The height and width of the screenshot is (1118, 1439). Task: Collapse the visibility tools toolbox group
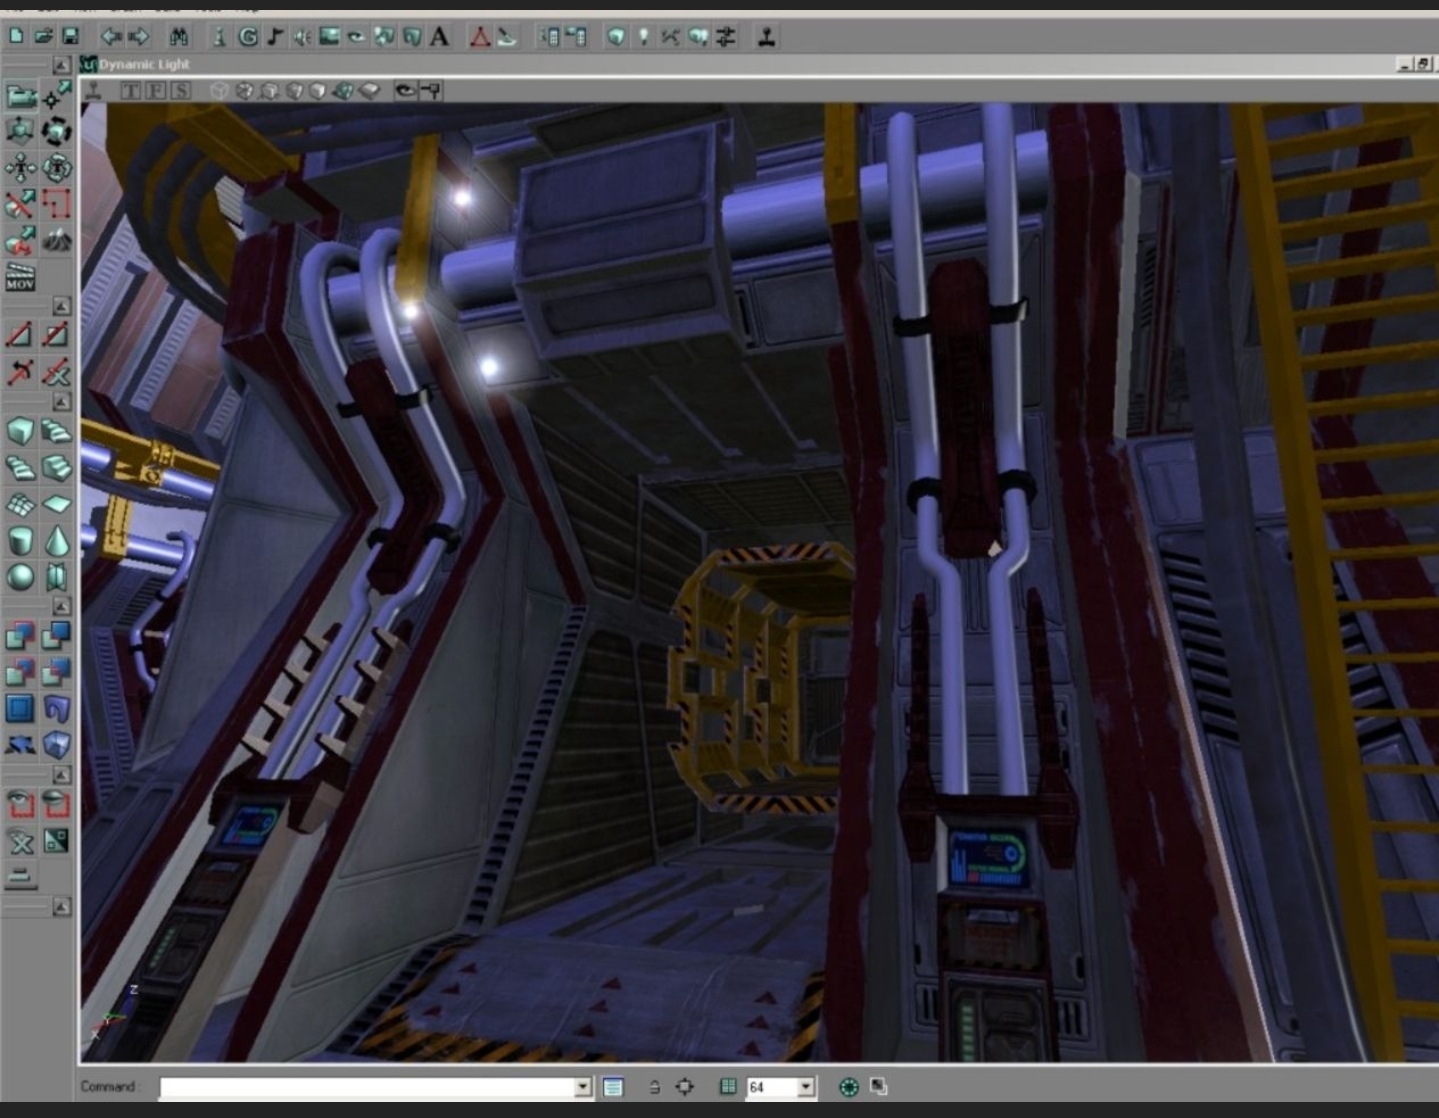pyautogui.click(x=61, y=775)
